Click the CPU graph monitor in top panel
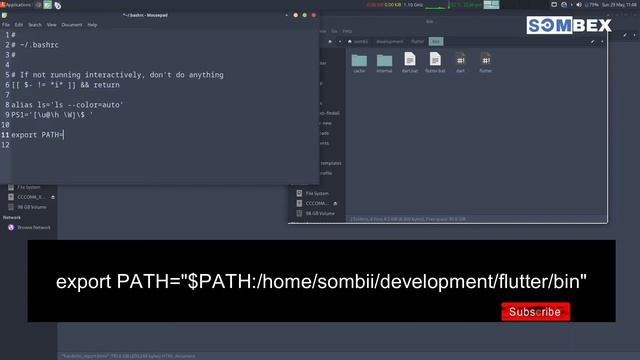 436,5
